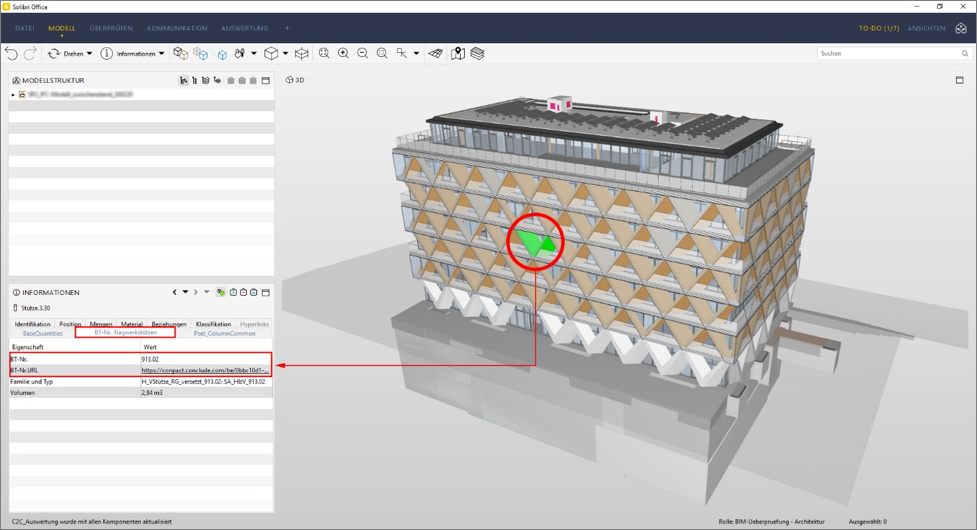Click the zoom out magnifier icon

click(363, 53)
